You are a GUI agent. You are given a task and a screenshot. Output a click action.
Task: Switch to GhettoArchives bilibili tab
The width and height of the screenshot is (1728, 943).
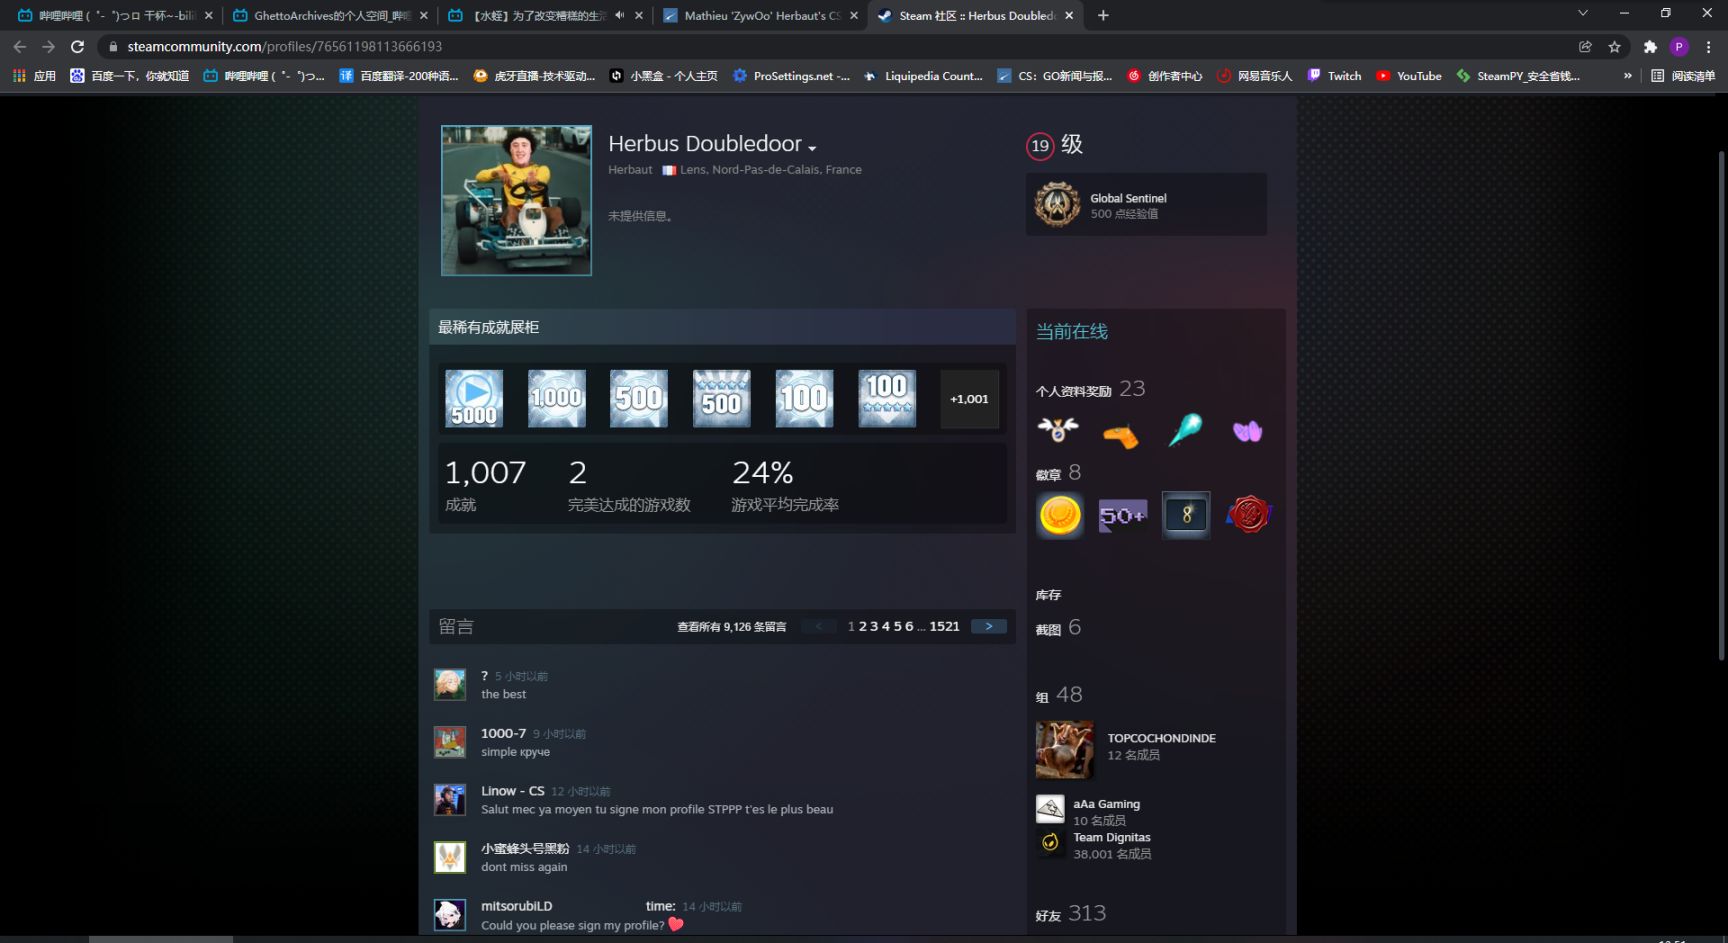tap(330, 15)
